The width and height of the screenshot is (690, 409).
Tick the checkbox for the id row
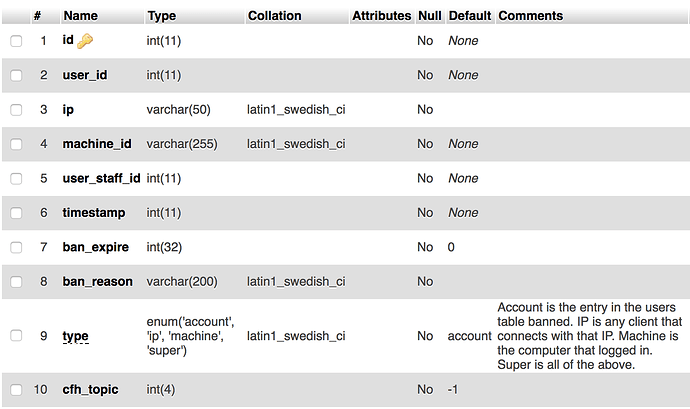point(16,41)
